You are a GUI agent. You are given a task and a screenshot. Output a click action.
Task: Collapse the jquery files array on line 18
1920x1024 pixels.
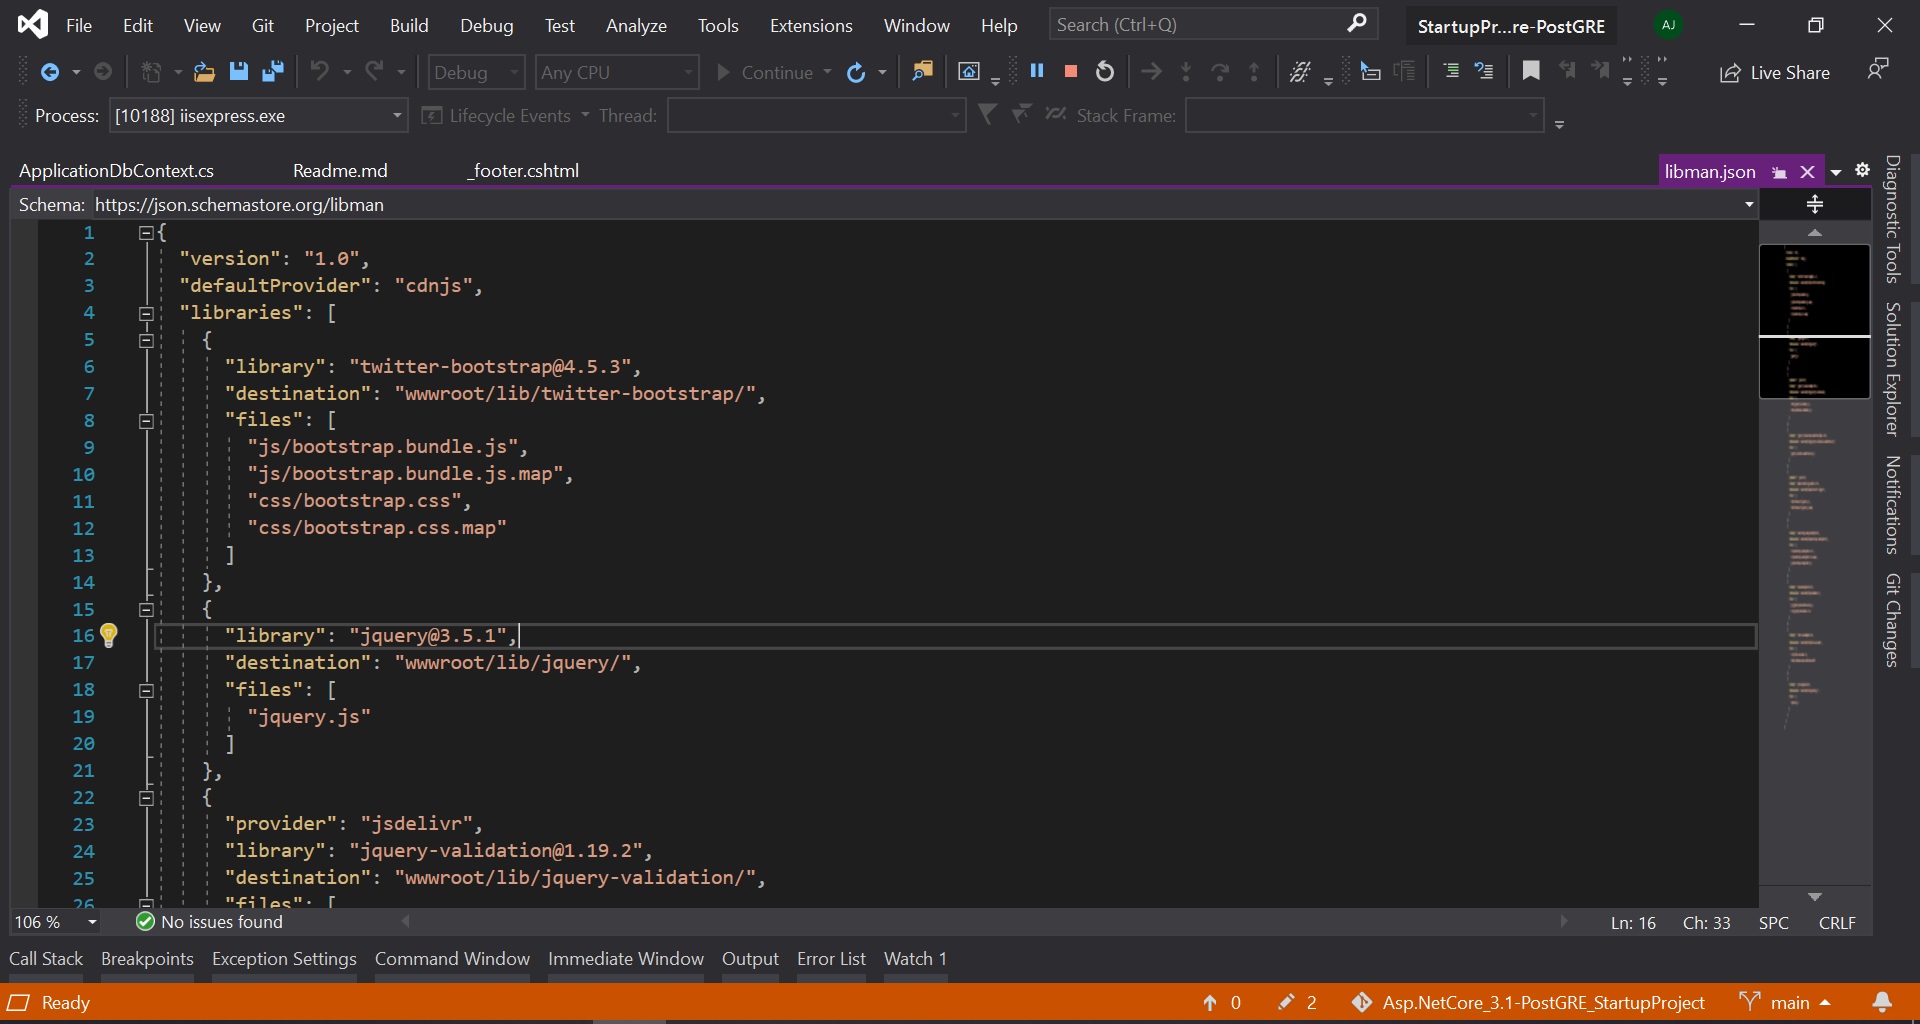pyautogui.click(x=146, y=690)
